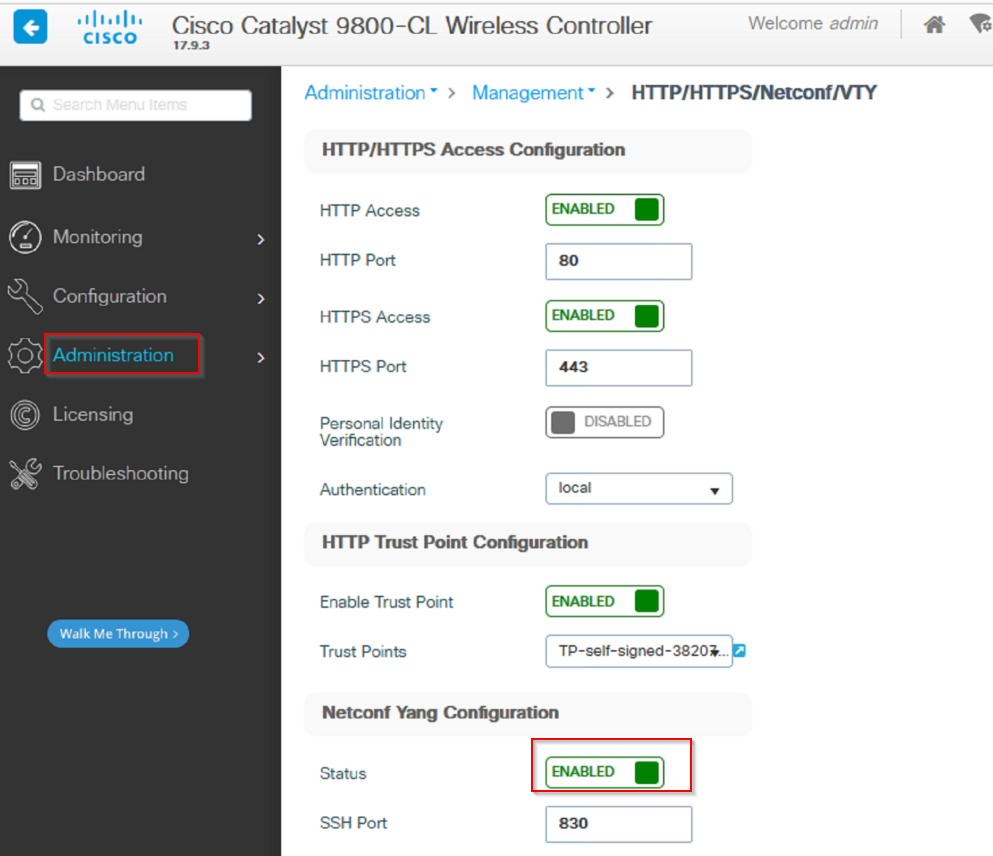Click the Walk Me Through button
The width and height of the screenshot is (993, 856).
118,634
